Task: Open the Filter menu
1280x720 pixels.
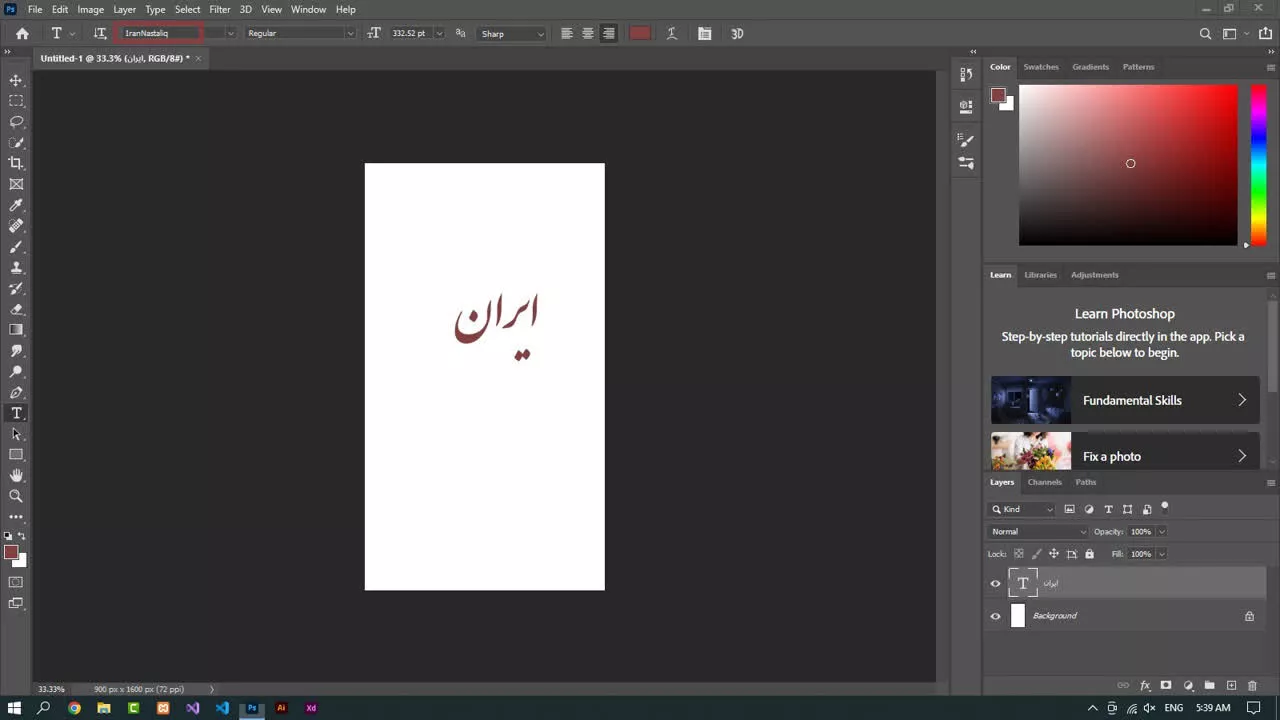Action: [x=220, y=9]
